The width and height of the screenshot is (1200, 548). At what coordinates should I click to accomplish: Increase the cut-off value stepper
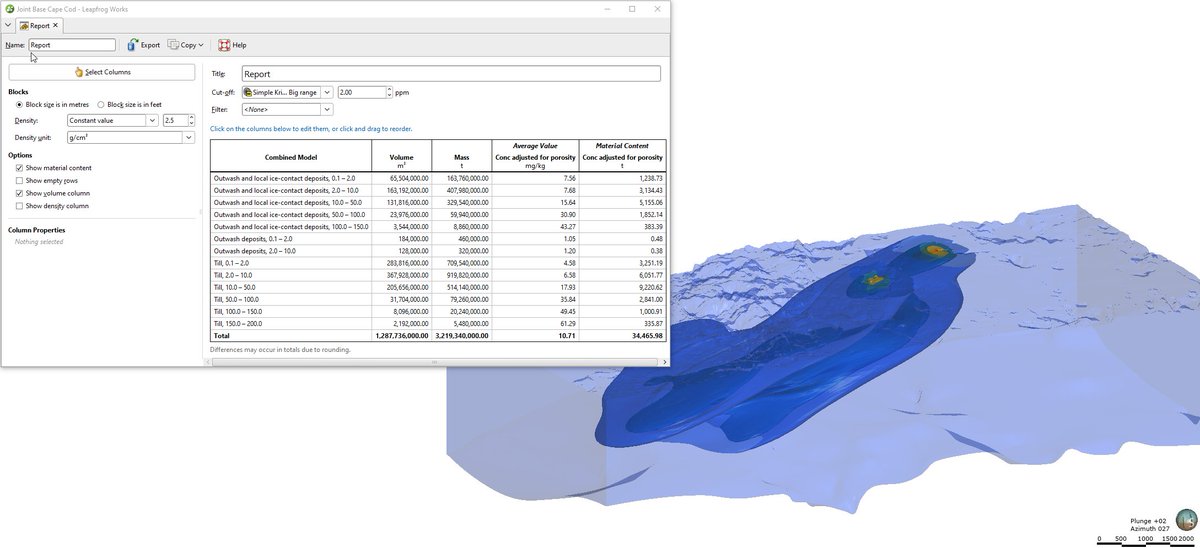click(x=389, y=89)
